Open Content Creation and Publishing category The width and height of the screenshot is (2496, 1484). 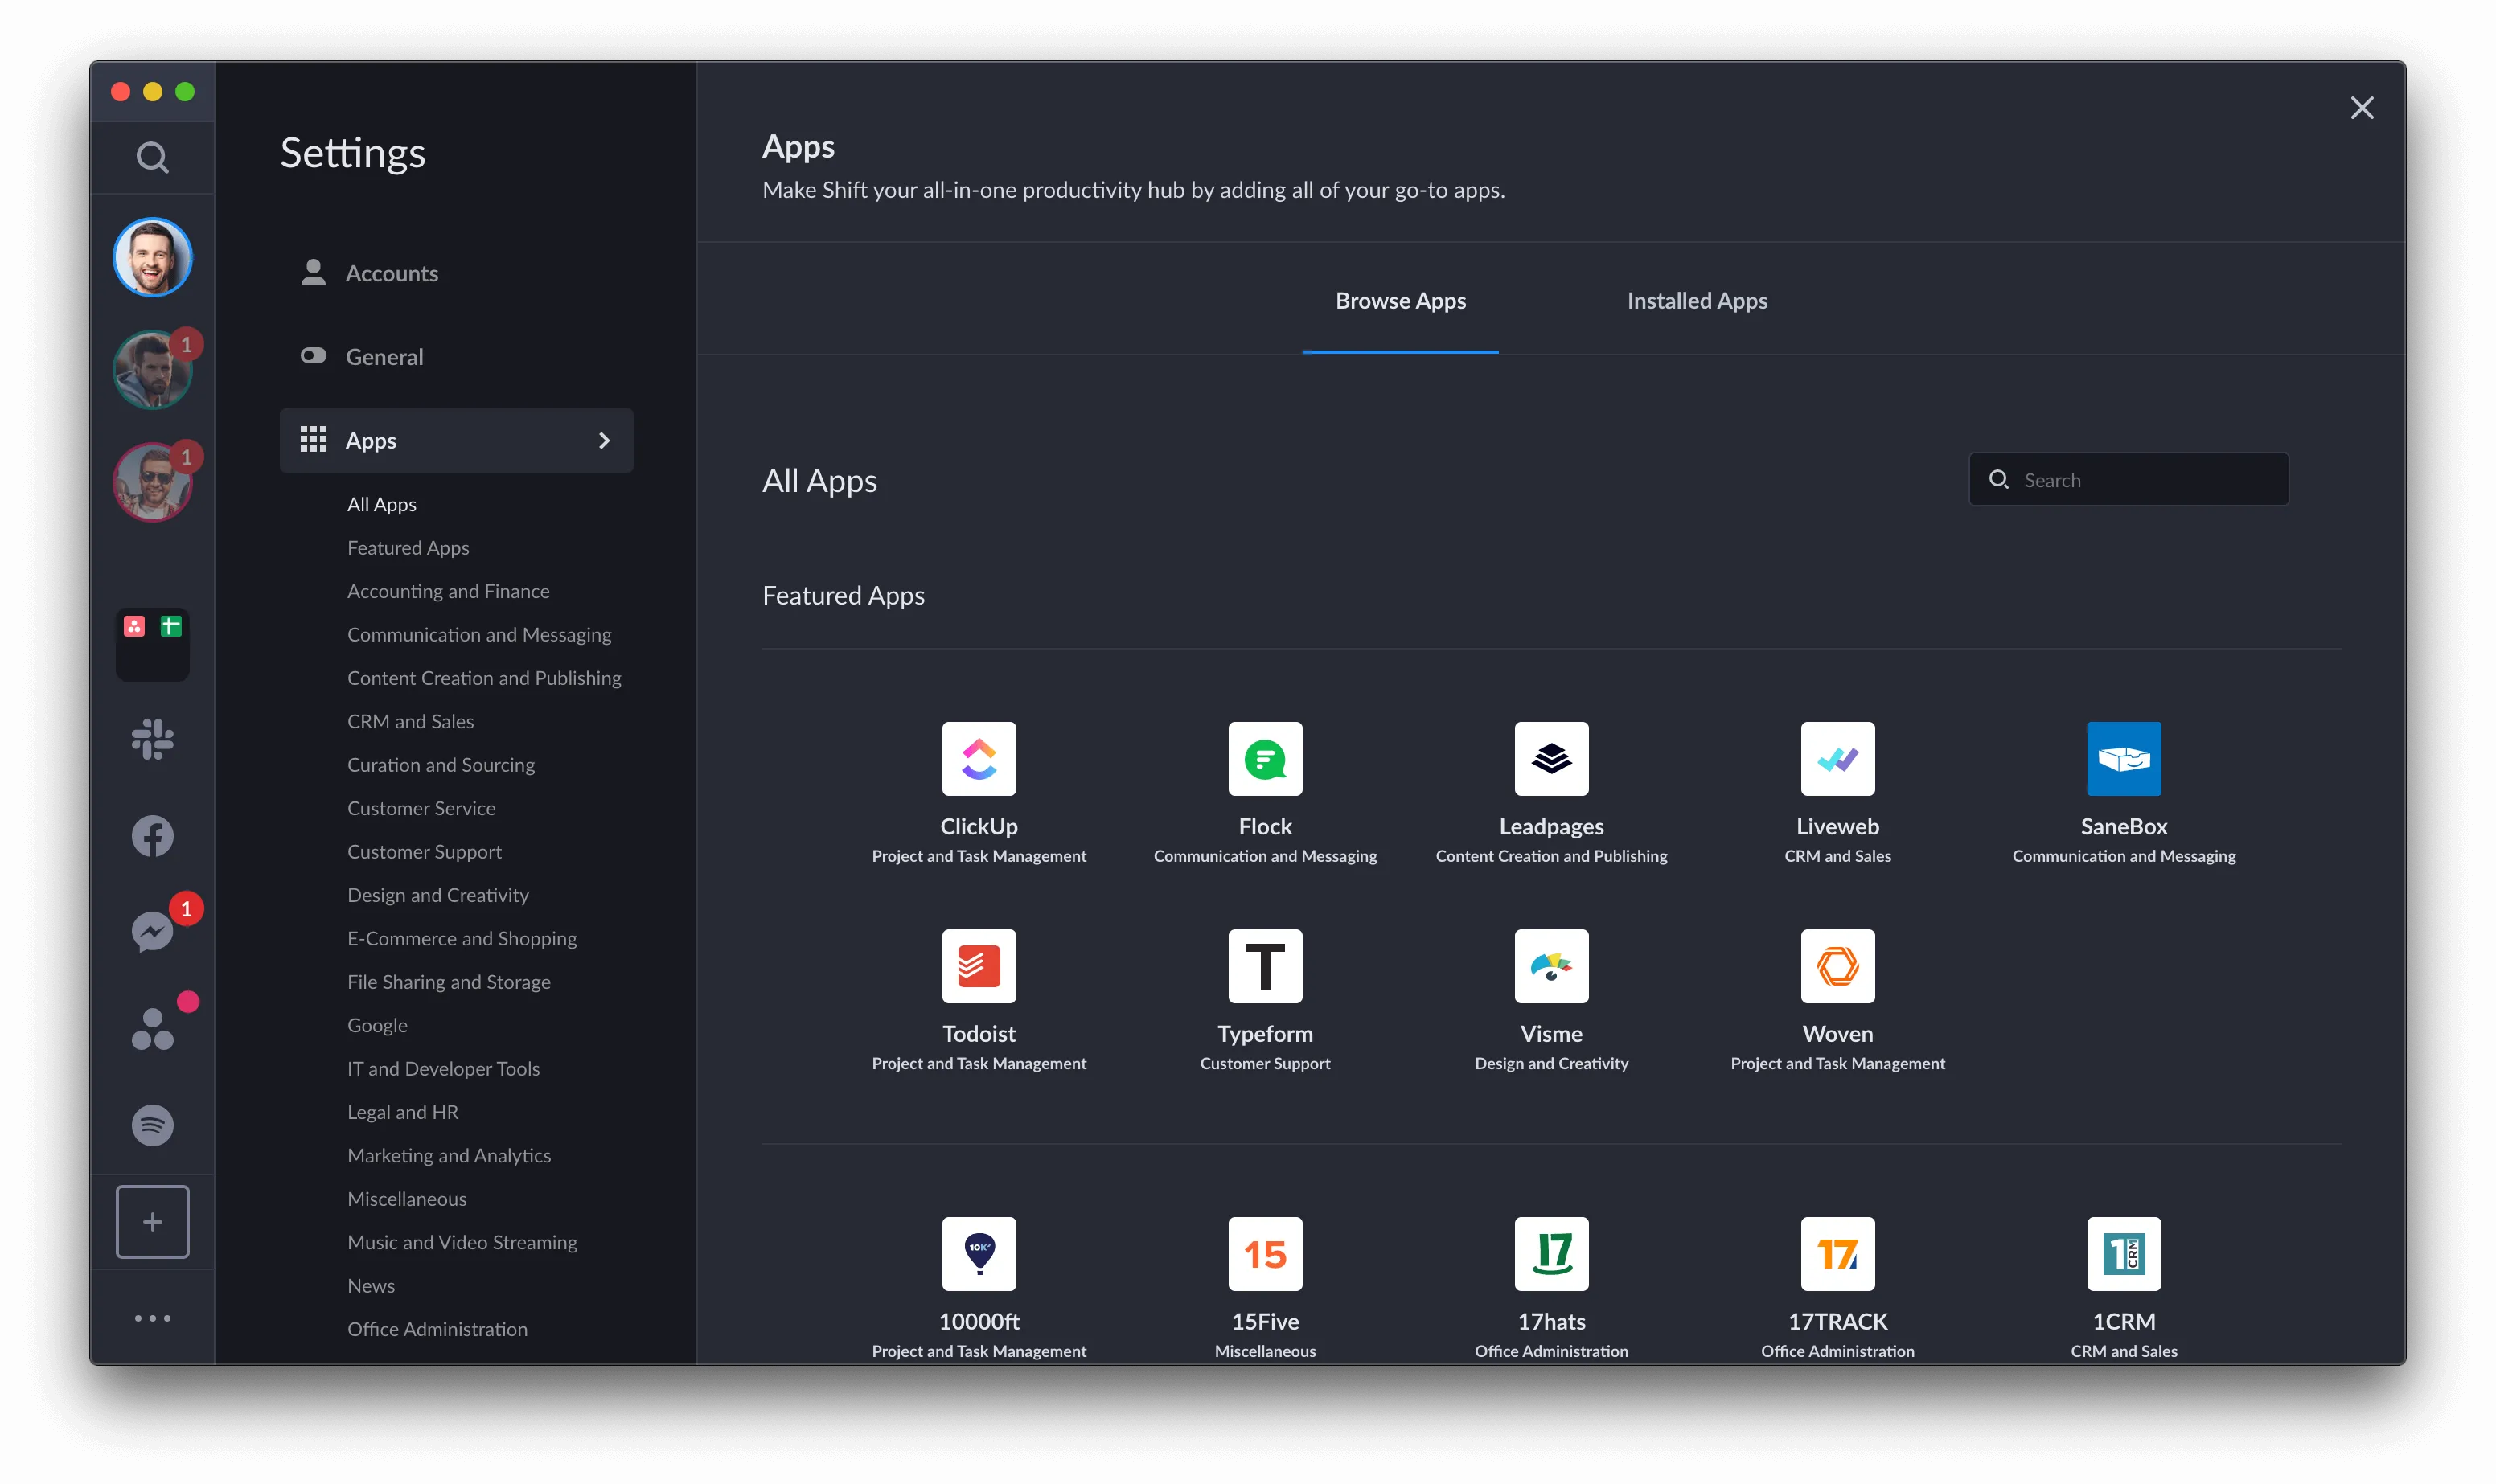[484, 678]
